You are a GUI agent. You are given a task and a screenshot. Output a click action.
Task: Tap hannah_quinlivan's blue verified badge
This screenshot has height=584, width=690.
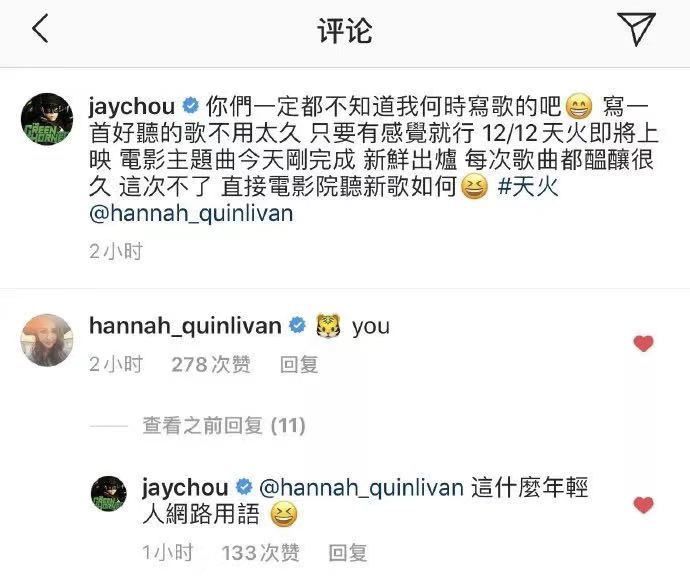(297, 325)
